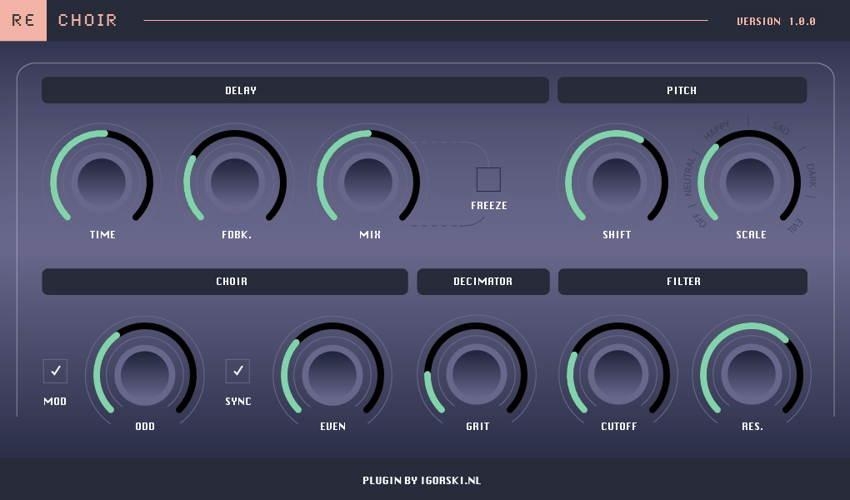
Task: Click the DELAY section header
Action: click(295, 90)
